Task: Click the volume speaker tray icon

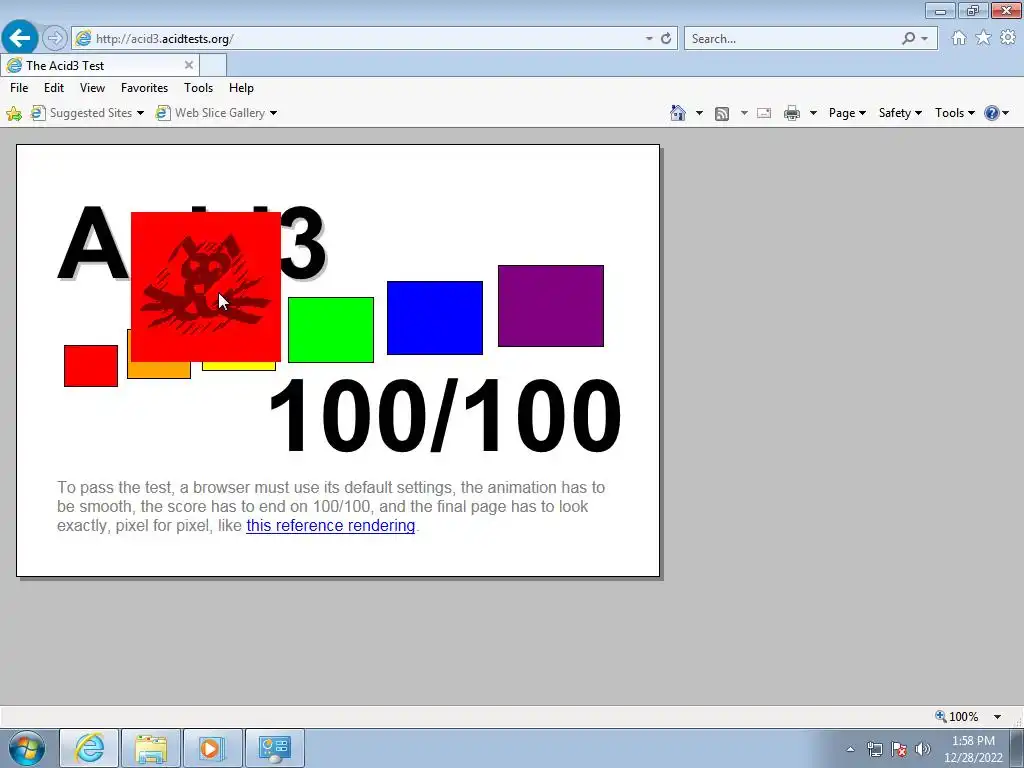Action: pyautogui.click(x=922, y=749)
